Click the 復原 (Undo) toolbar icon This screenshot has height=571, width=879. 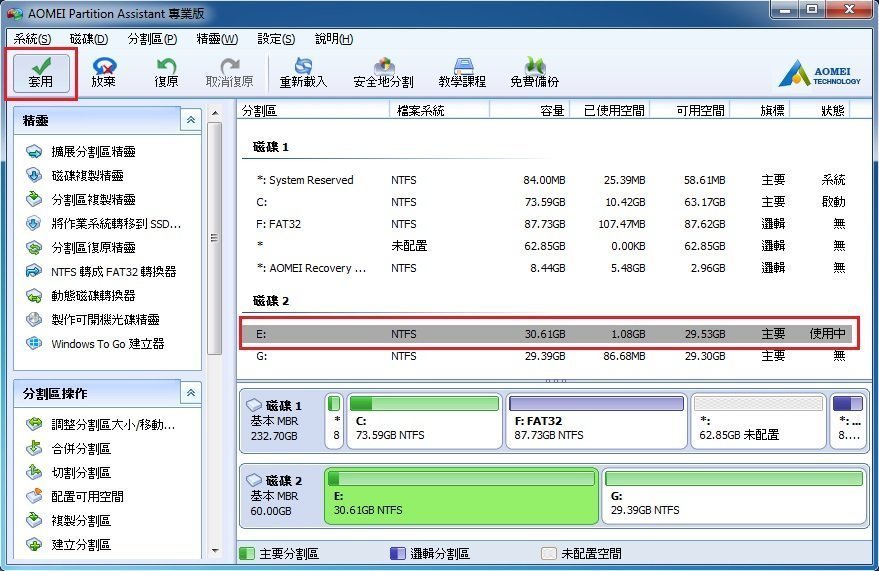166,73
